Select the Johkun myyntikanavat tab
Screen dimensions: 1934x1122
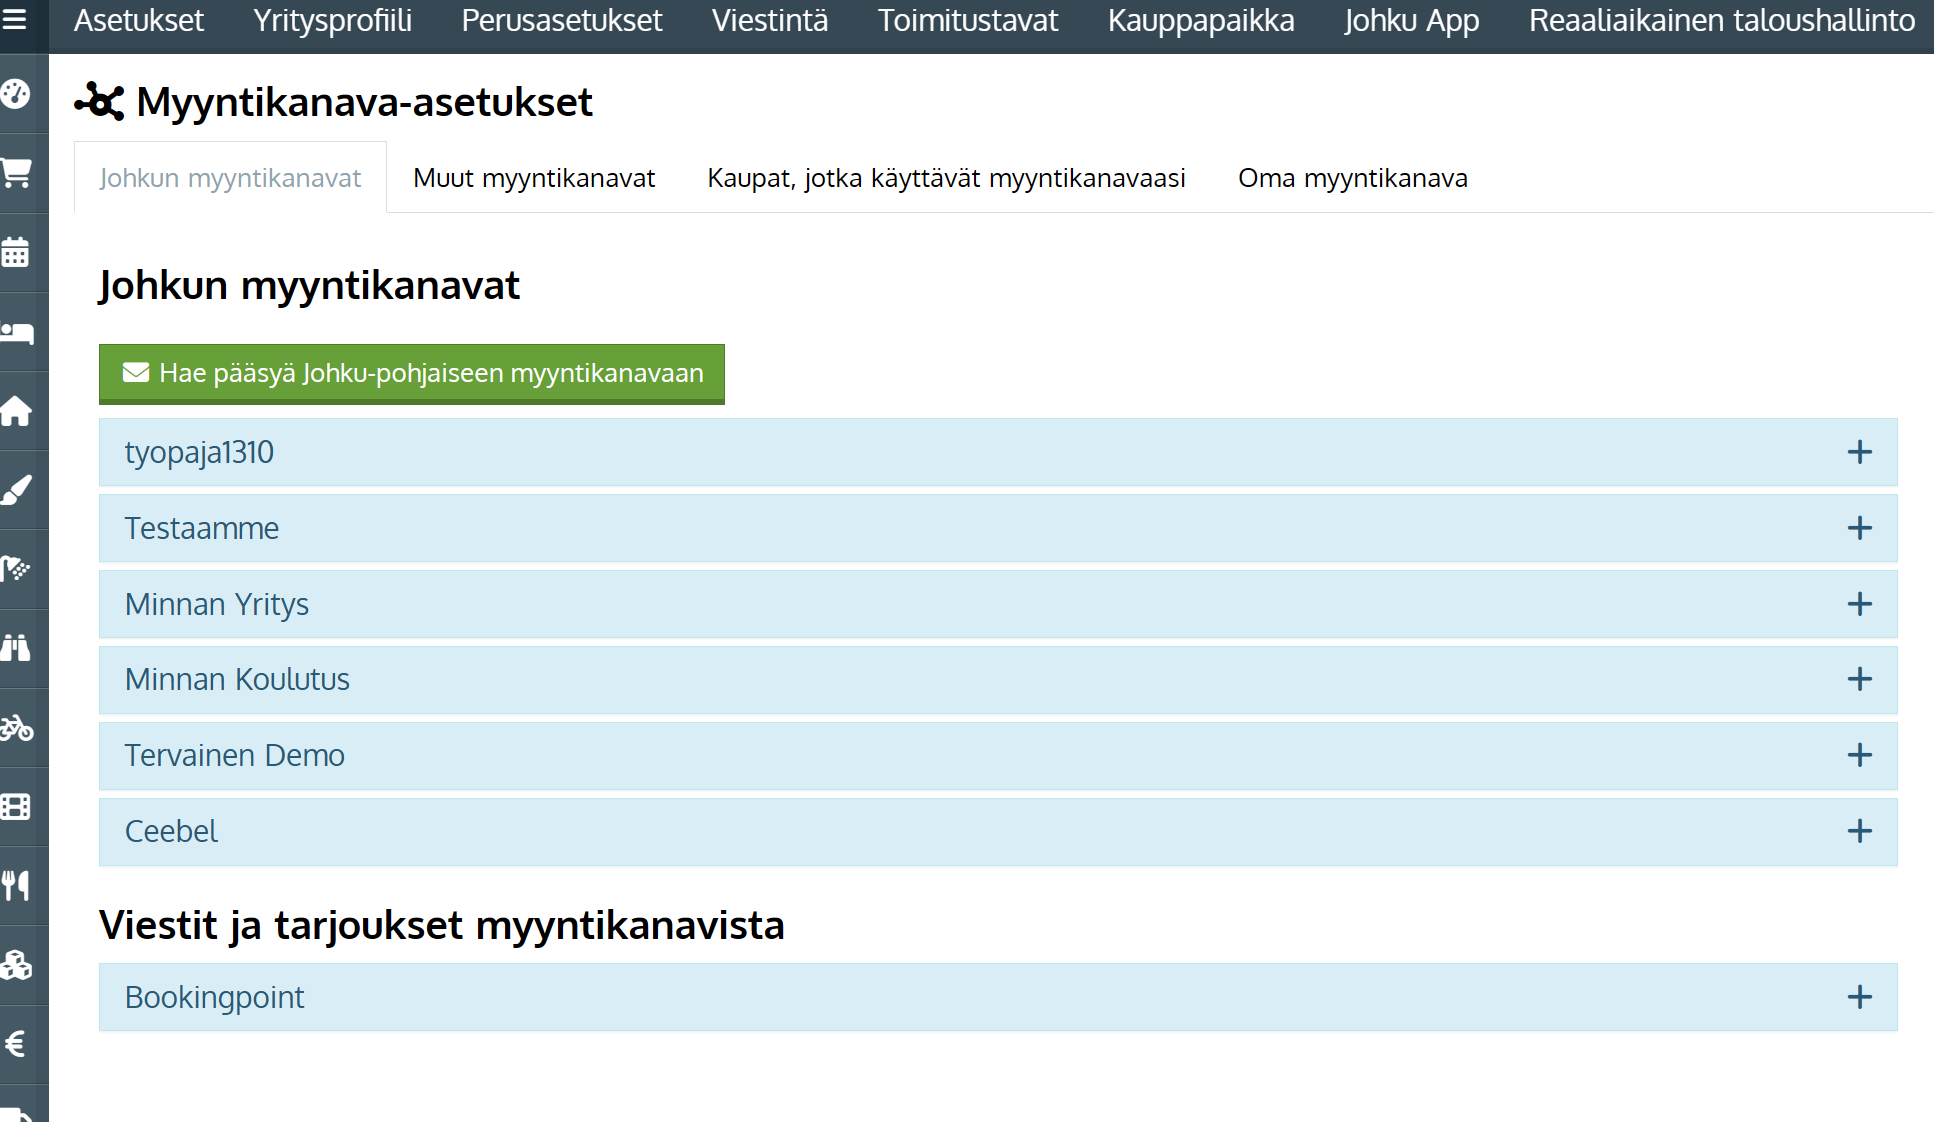click(x=230, y=178)
